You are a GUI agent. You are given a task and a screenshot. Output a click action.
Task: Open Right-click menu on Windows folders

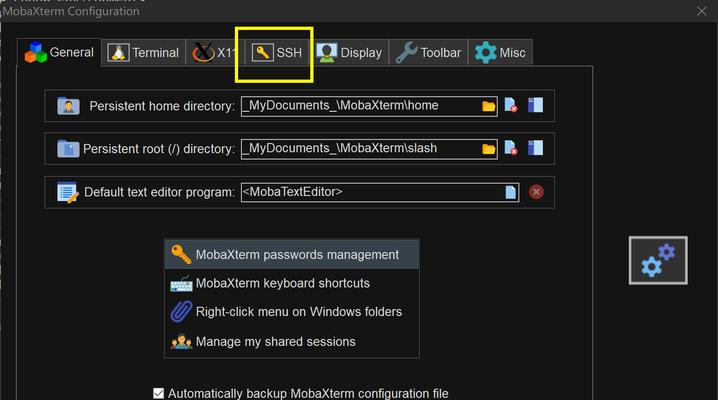(292, 312)
